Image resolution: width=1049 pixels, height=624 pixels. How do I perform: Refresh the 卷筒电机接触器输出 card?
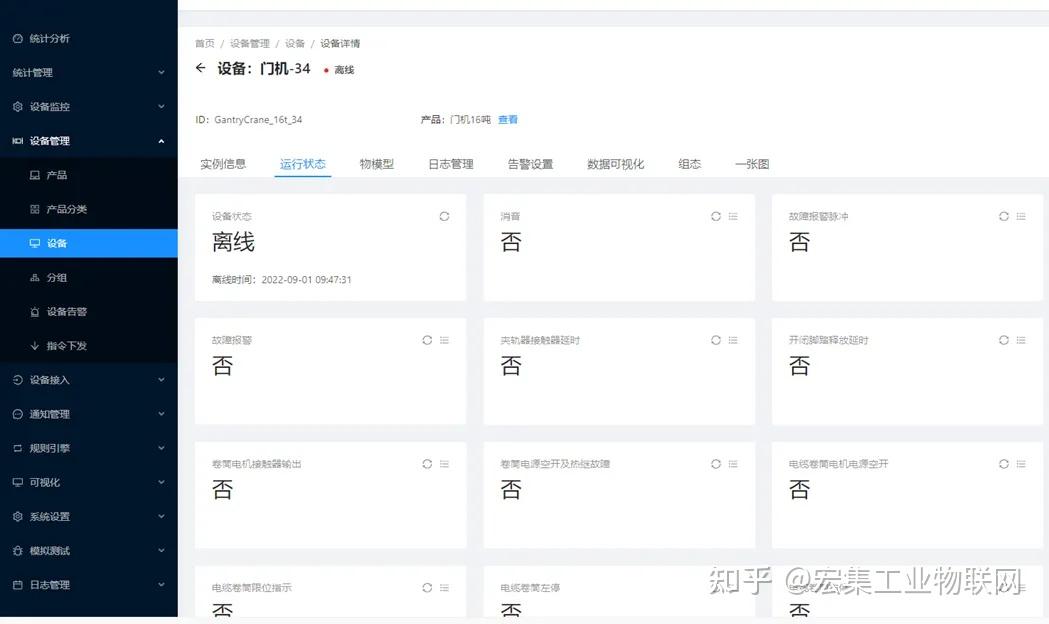pyautogui.click(x=427, y=463)
